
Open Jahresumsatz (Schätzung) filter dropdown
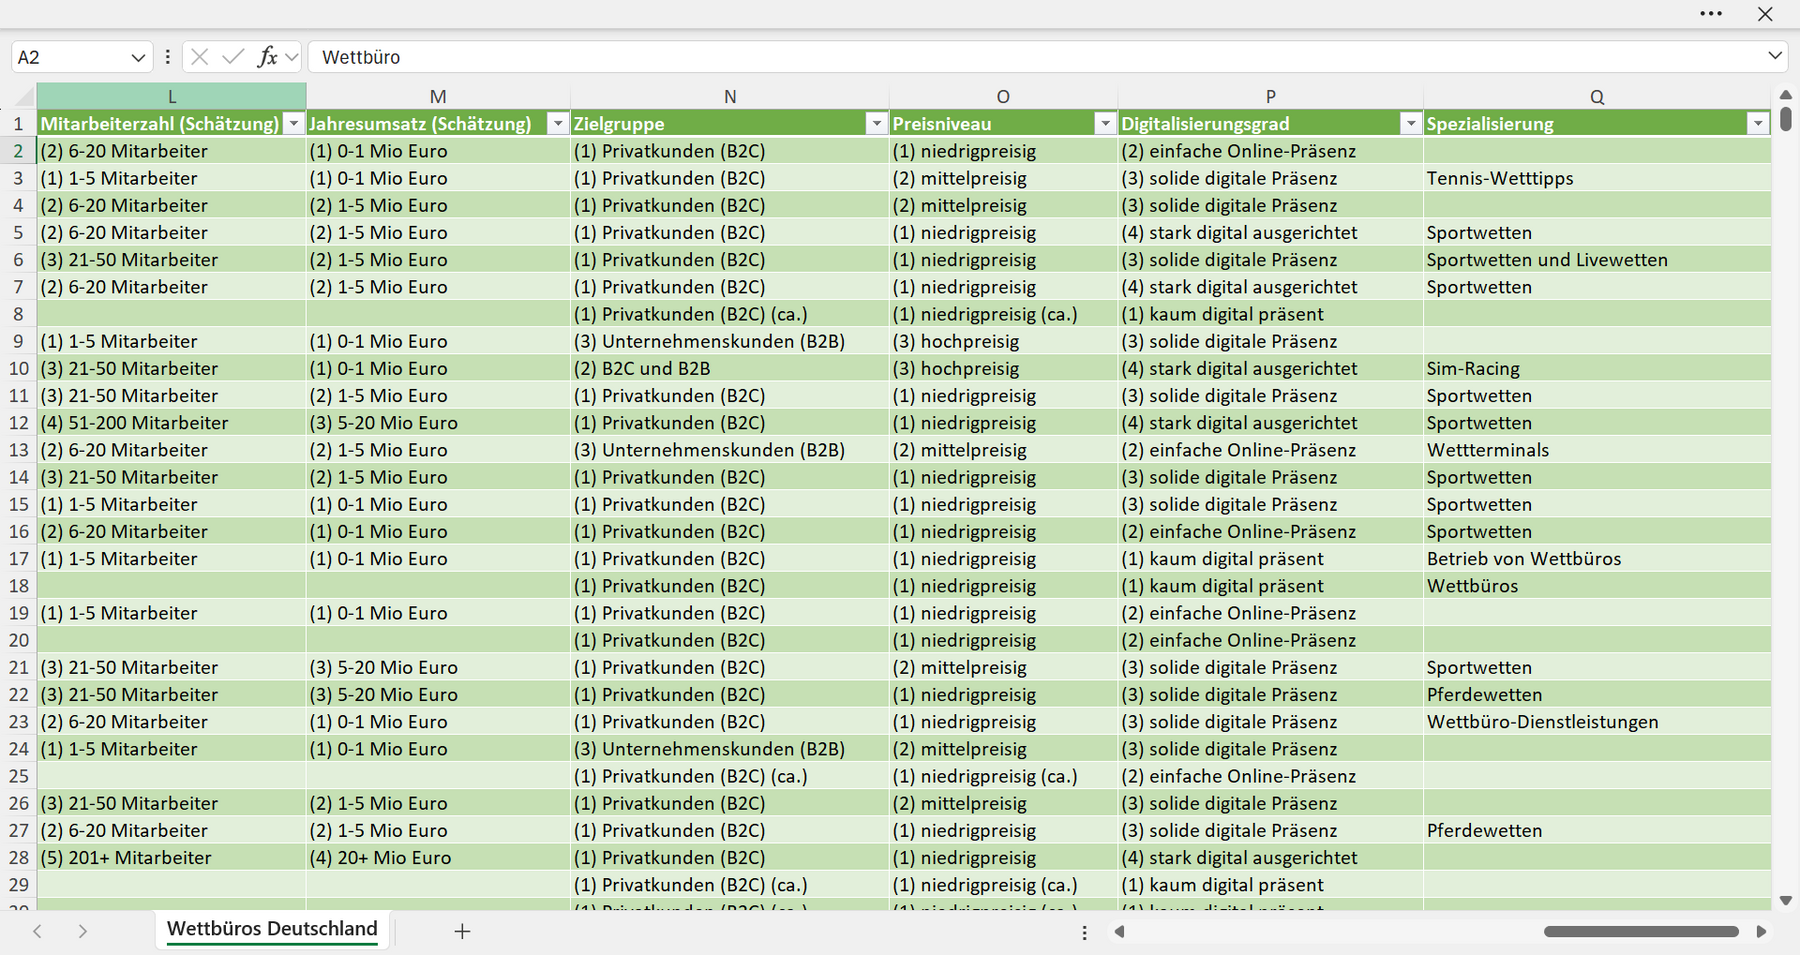(x=558, y=124)
